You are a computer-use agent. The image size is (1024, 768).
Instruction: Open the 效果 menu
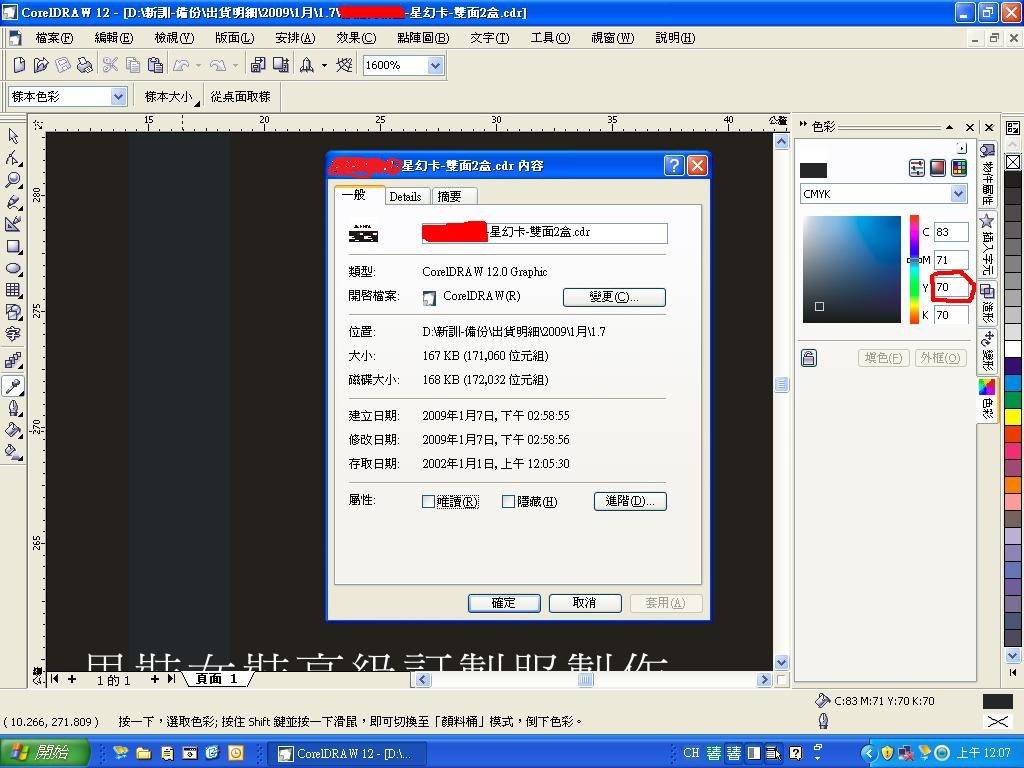pyautogui.click(x=355, y=38)
